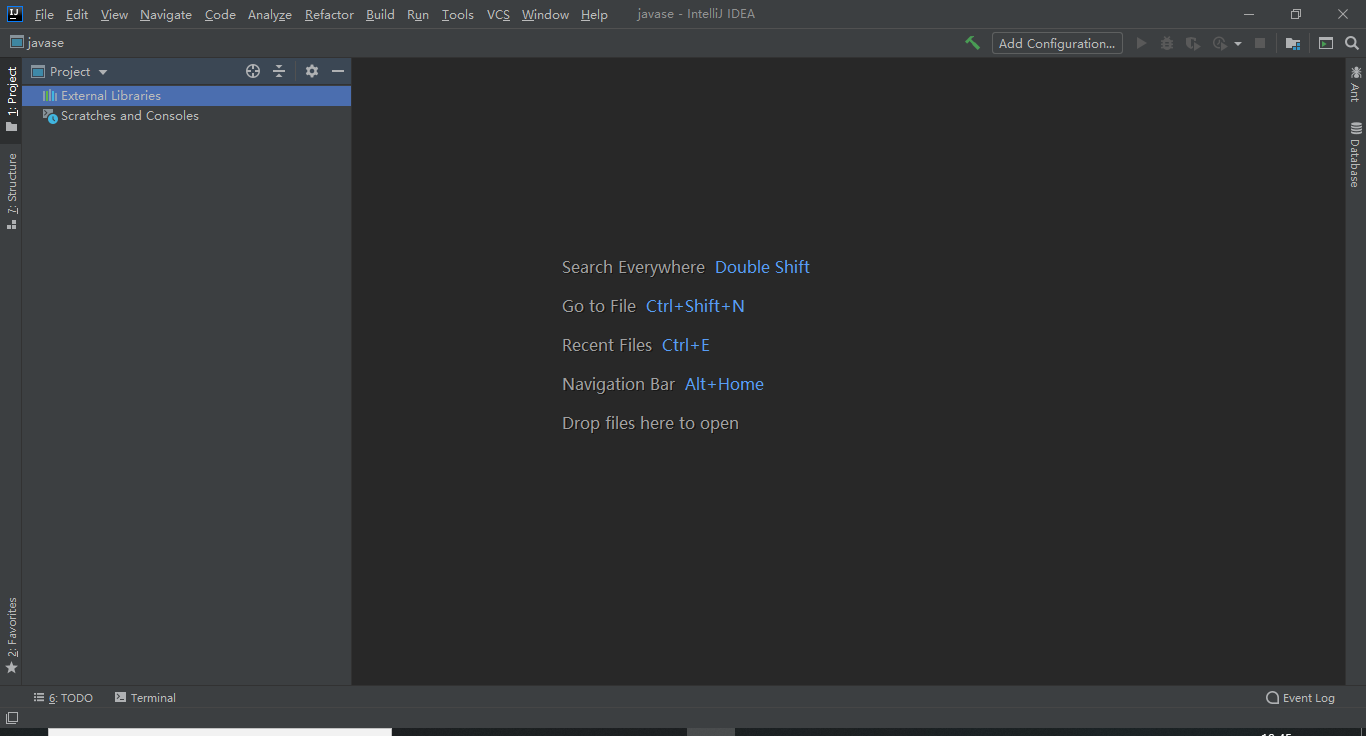Open the Tools menu

pos(458,14)
